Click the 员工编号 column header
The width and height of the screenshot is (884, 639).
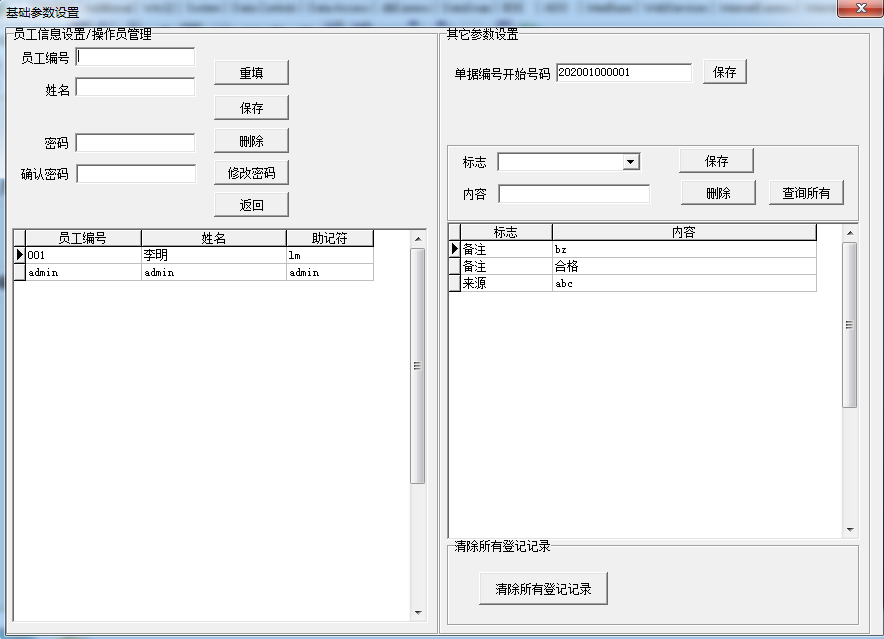[x=83, y=238]
